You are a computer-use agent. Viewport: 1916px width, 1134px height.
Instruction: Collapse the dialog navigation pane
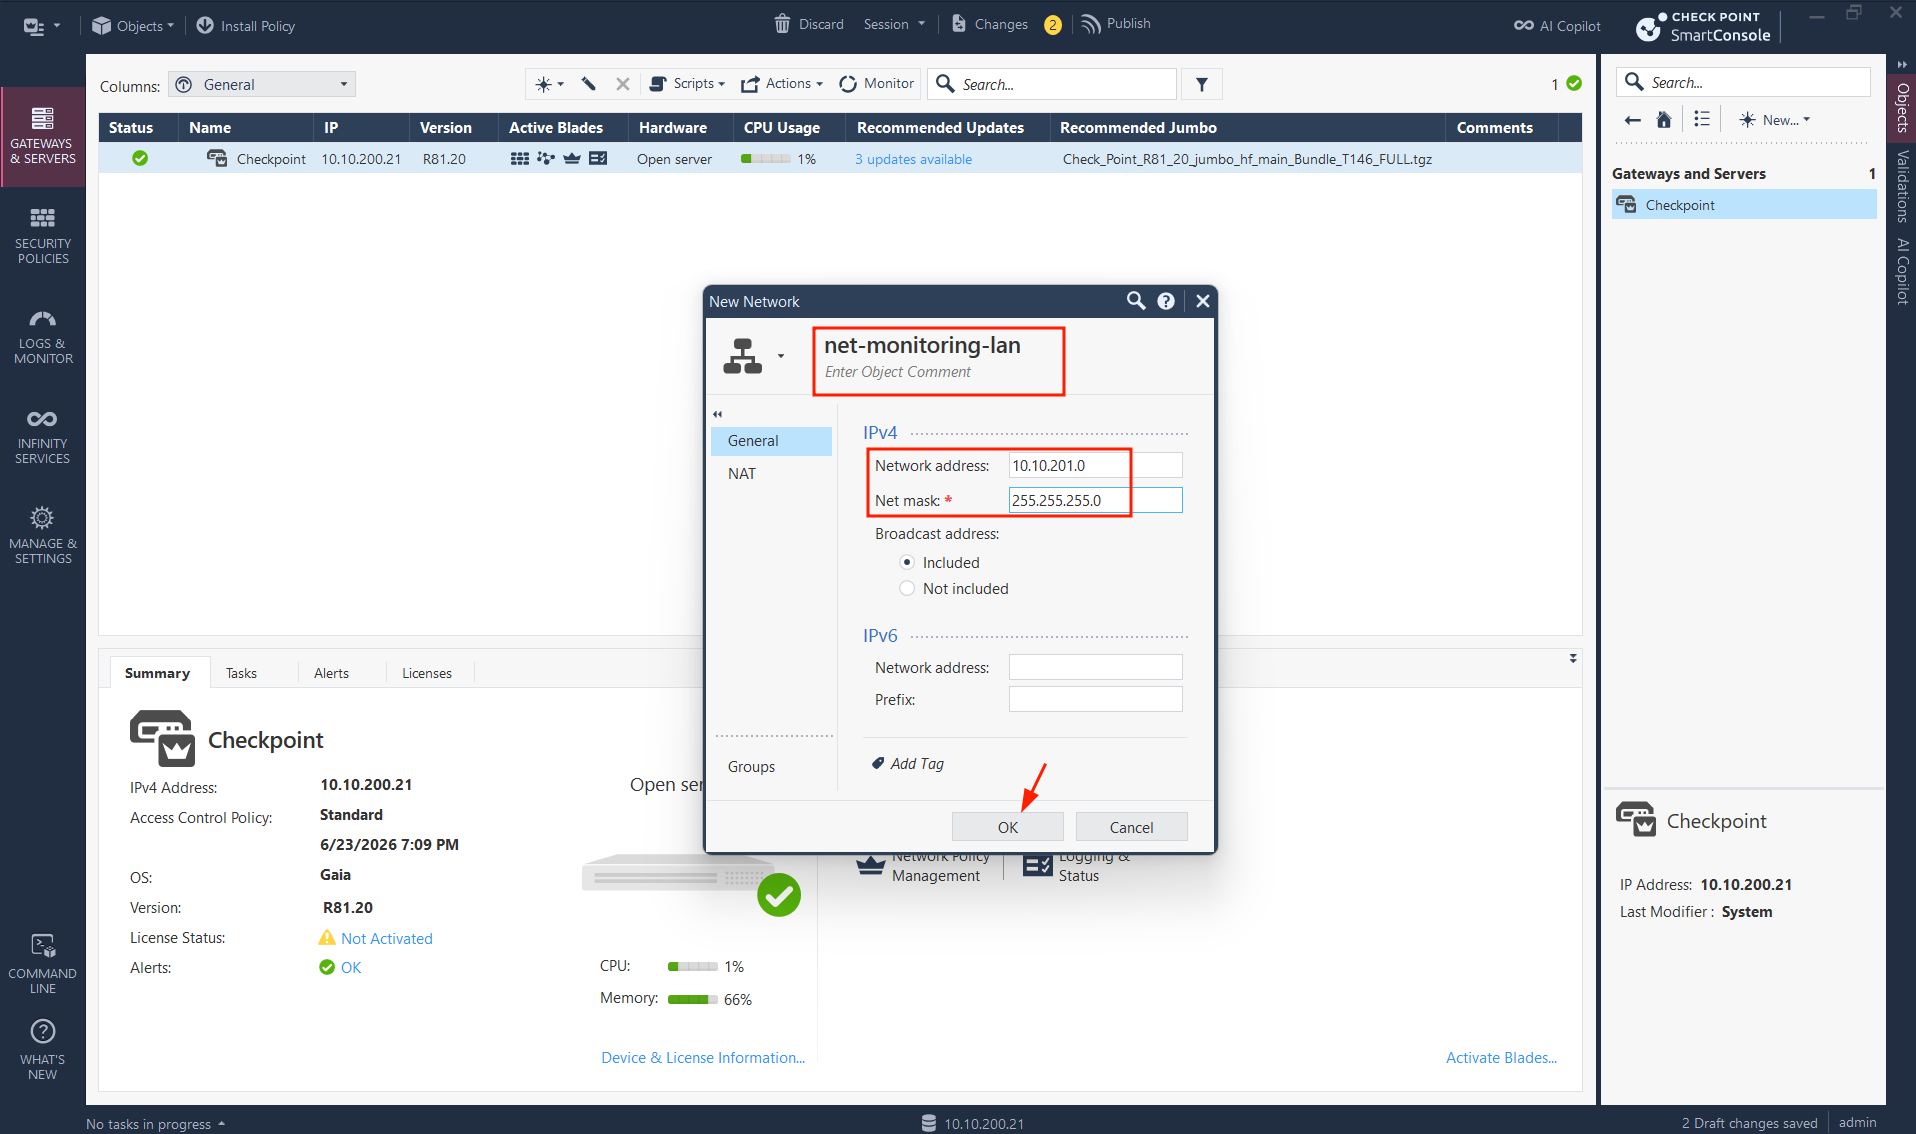(717, 414)
